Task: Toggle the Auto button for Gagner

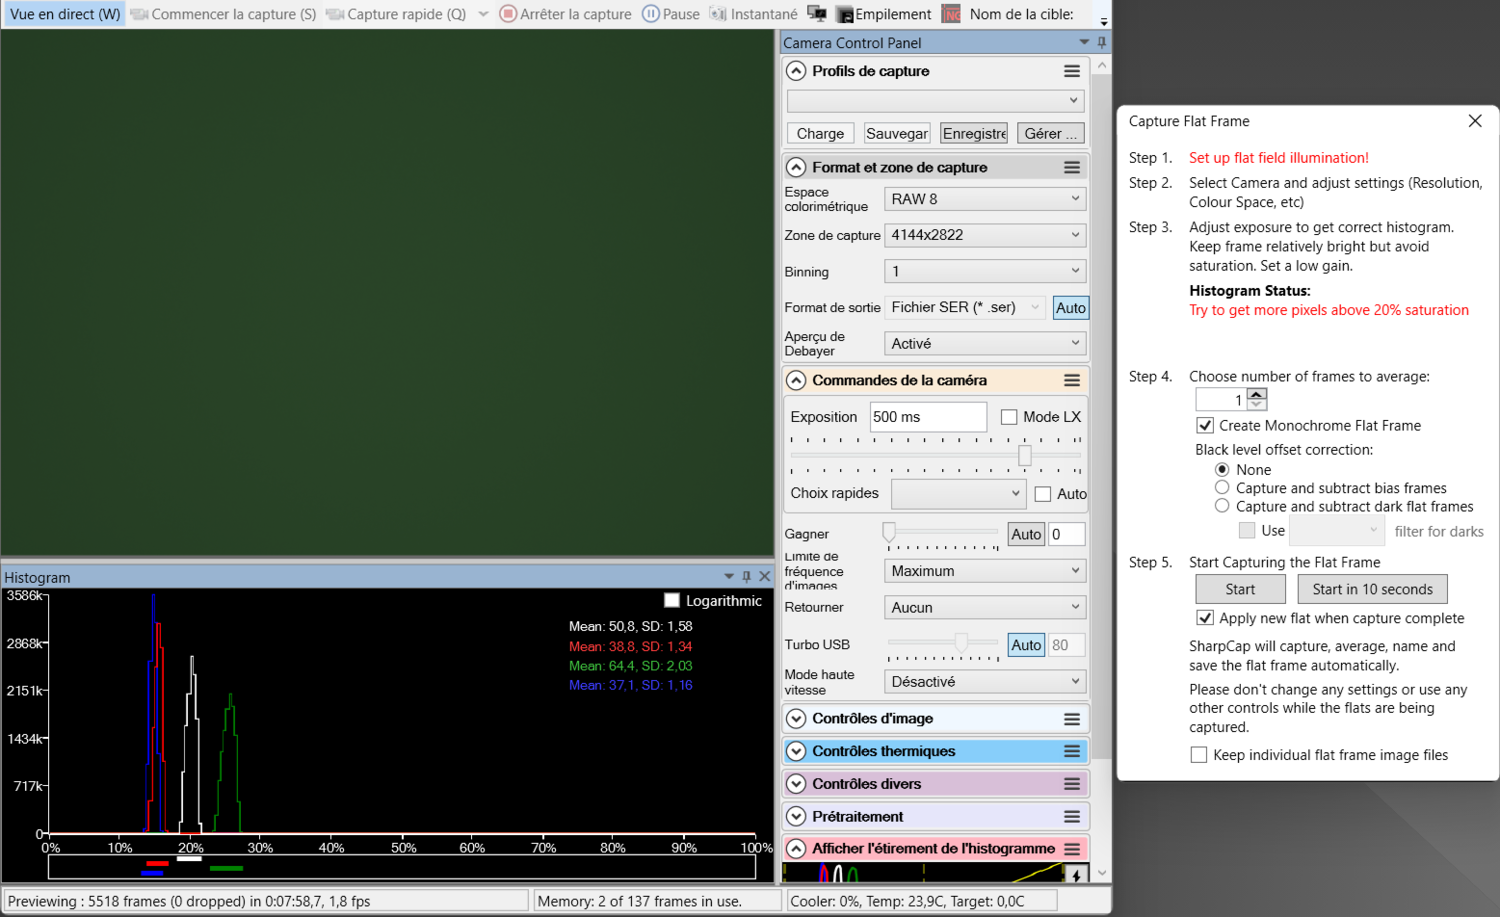Action: click(1026, 534)
